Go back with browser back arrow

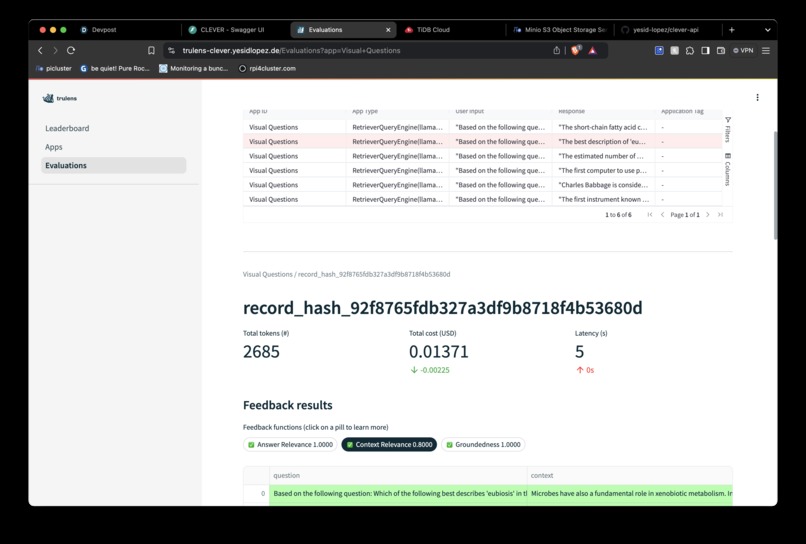[40, 50]
